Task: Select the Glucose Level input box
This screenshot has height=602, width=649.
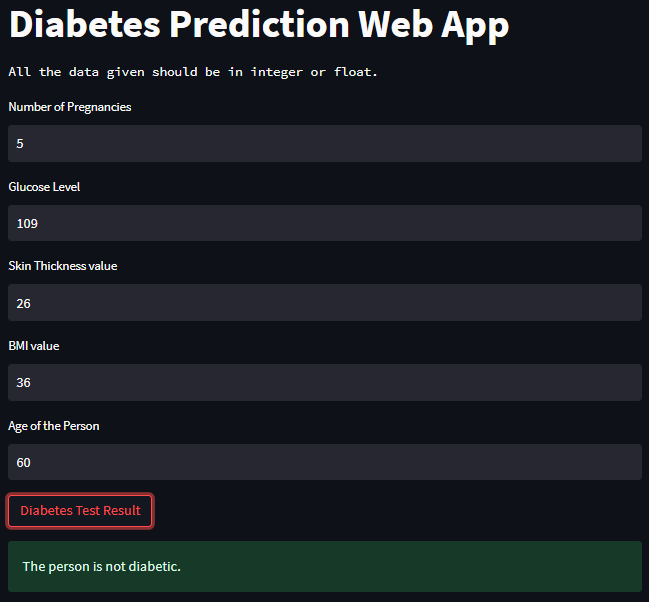Action: [325, 223]
